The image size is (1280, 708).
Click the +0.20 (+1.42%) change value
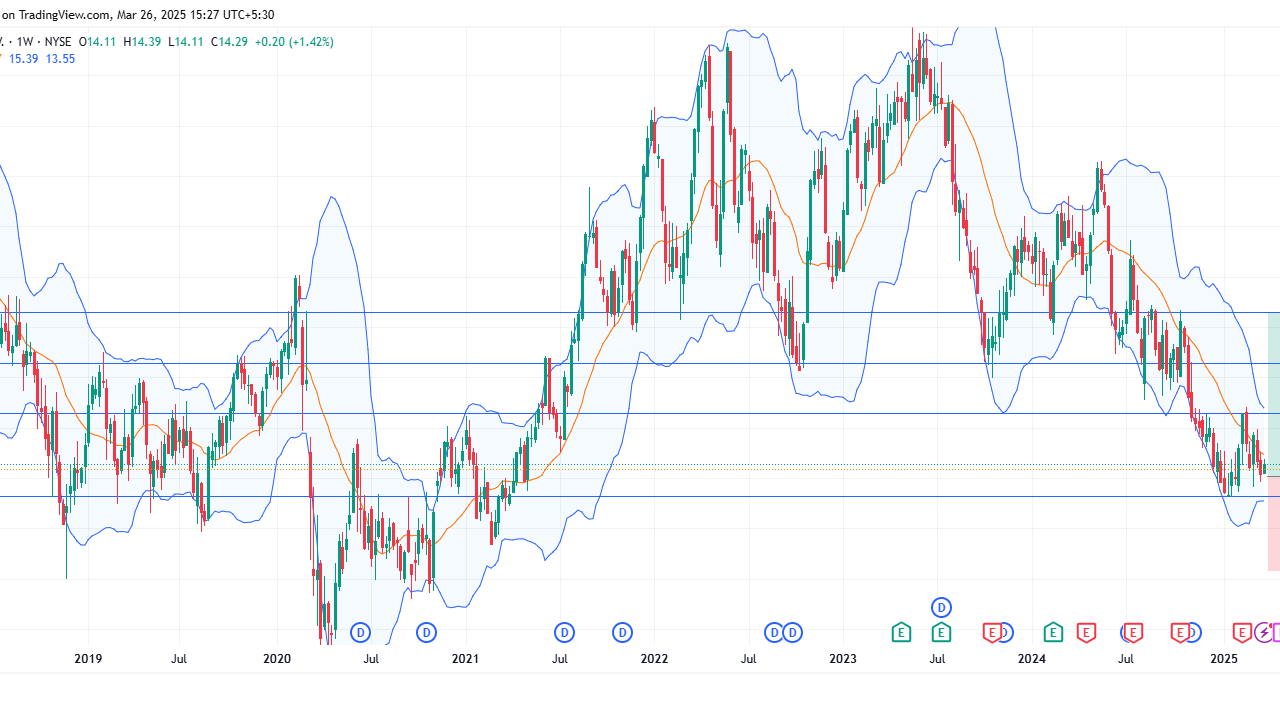point(293,42)
